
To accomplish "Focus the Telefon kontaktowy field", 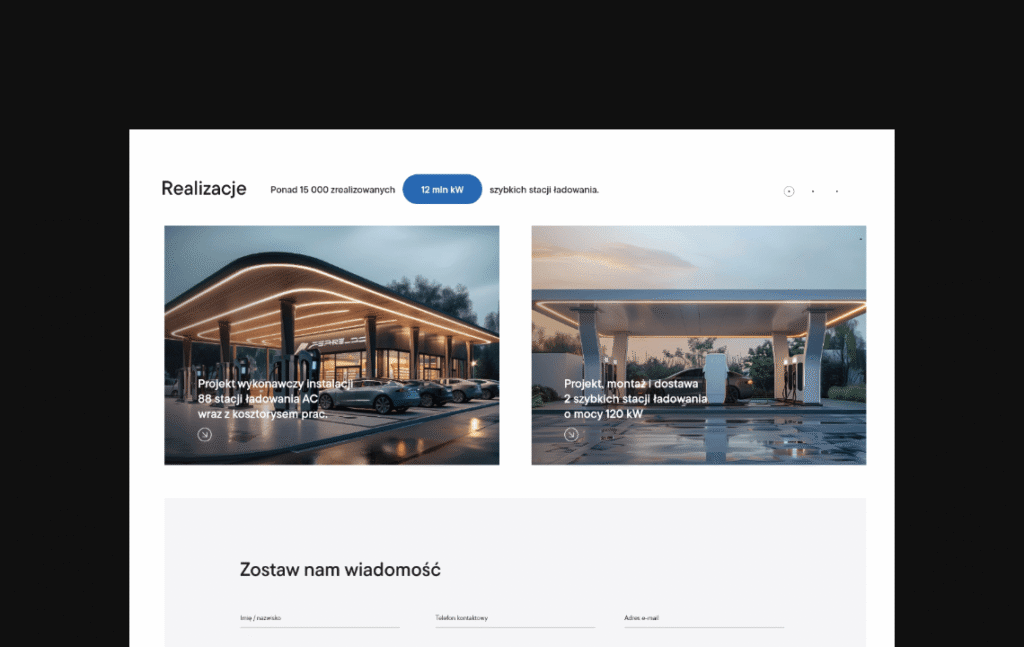I will pos(515,618).
